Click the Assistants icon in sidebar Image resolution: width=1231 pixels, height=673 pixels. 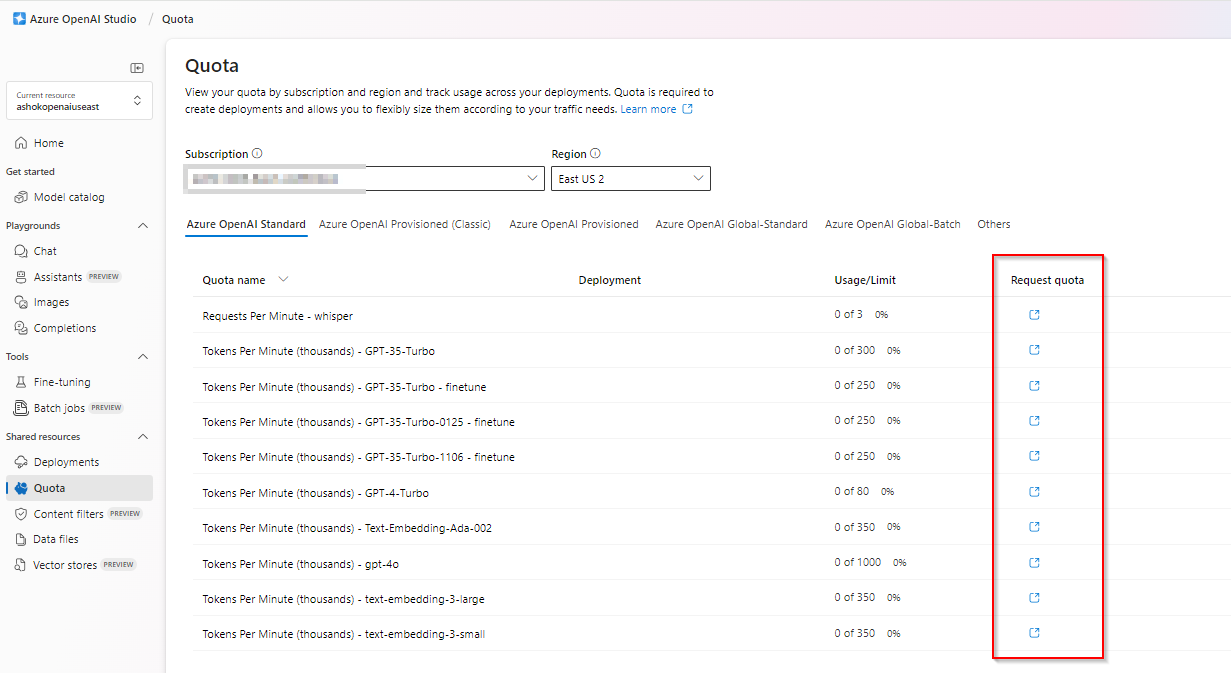(21, 277)
